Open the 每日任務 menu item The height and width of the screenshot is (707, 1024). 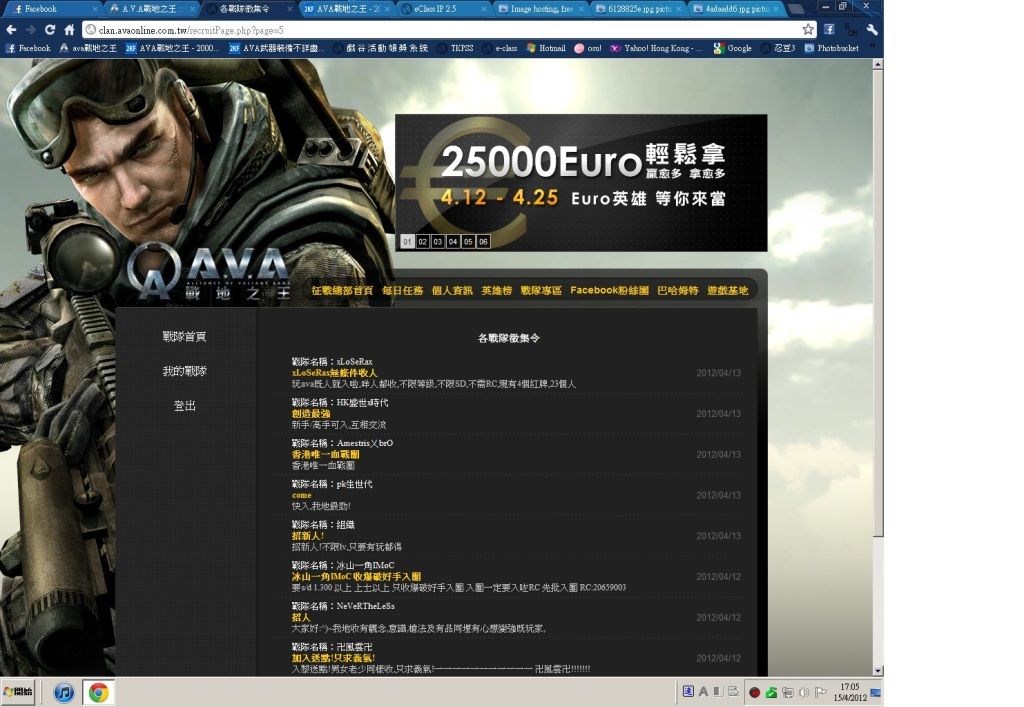pos(402,291)
